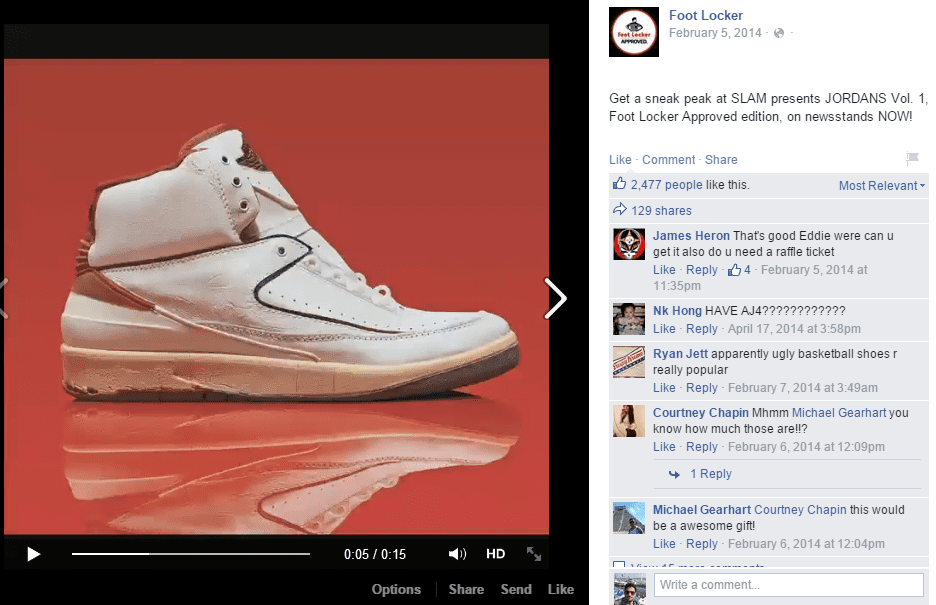Open the 11:35pm timestamp on James Heron's comment

pyautogui.click(x=760, y=277)
